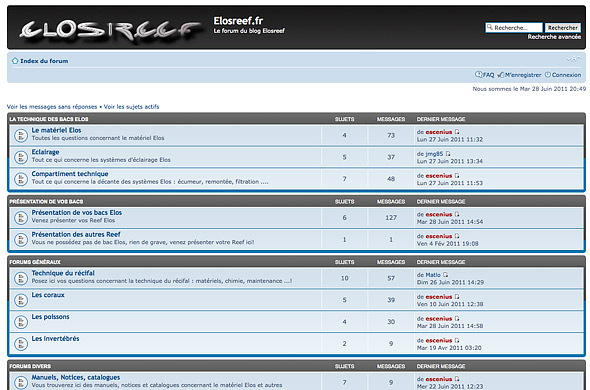The width and height of the screenshot is (590, 390).
Task: Open Le matériel Elos forum
Action: pyautogui.click(x=56, y=130)
